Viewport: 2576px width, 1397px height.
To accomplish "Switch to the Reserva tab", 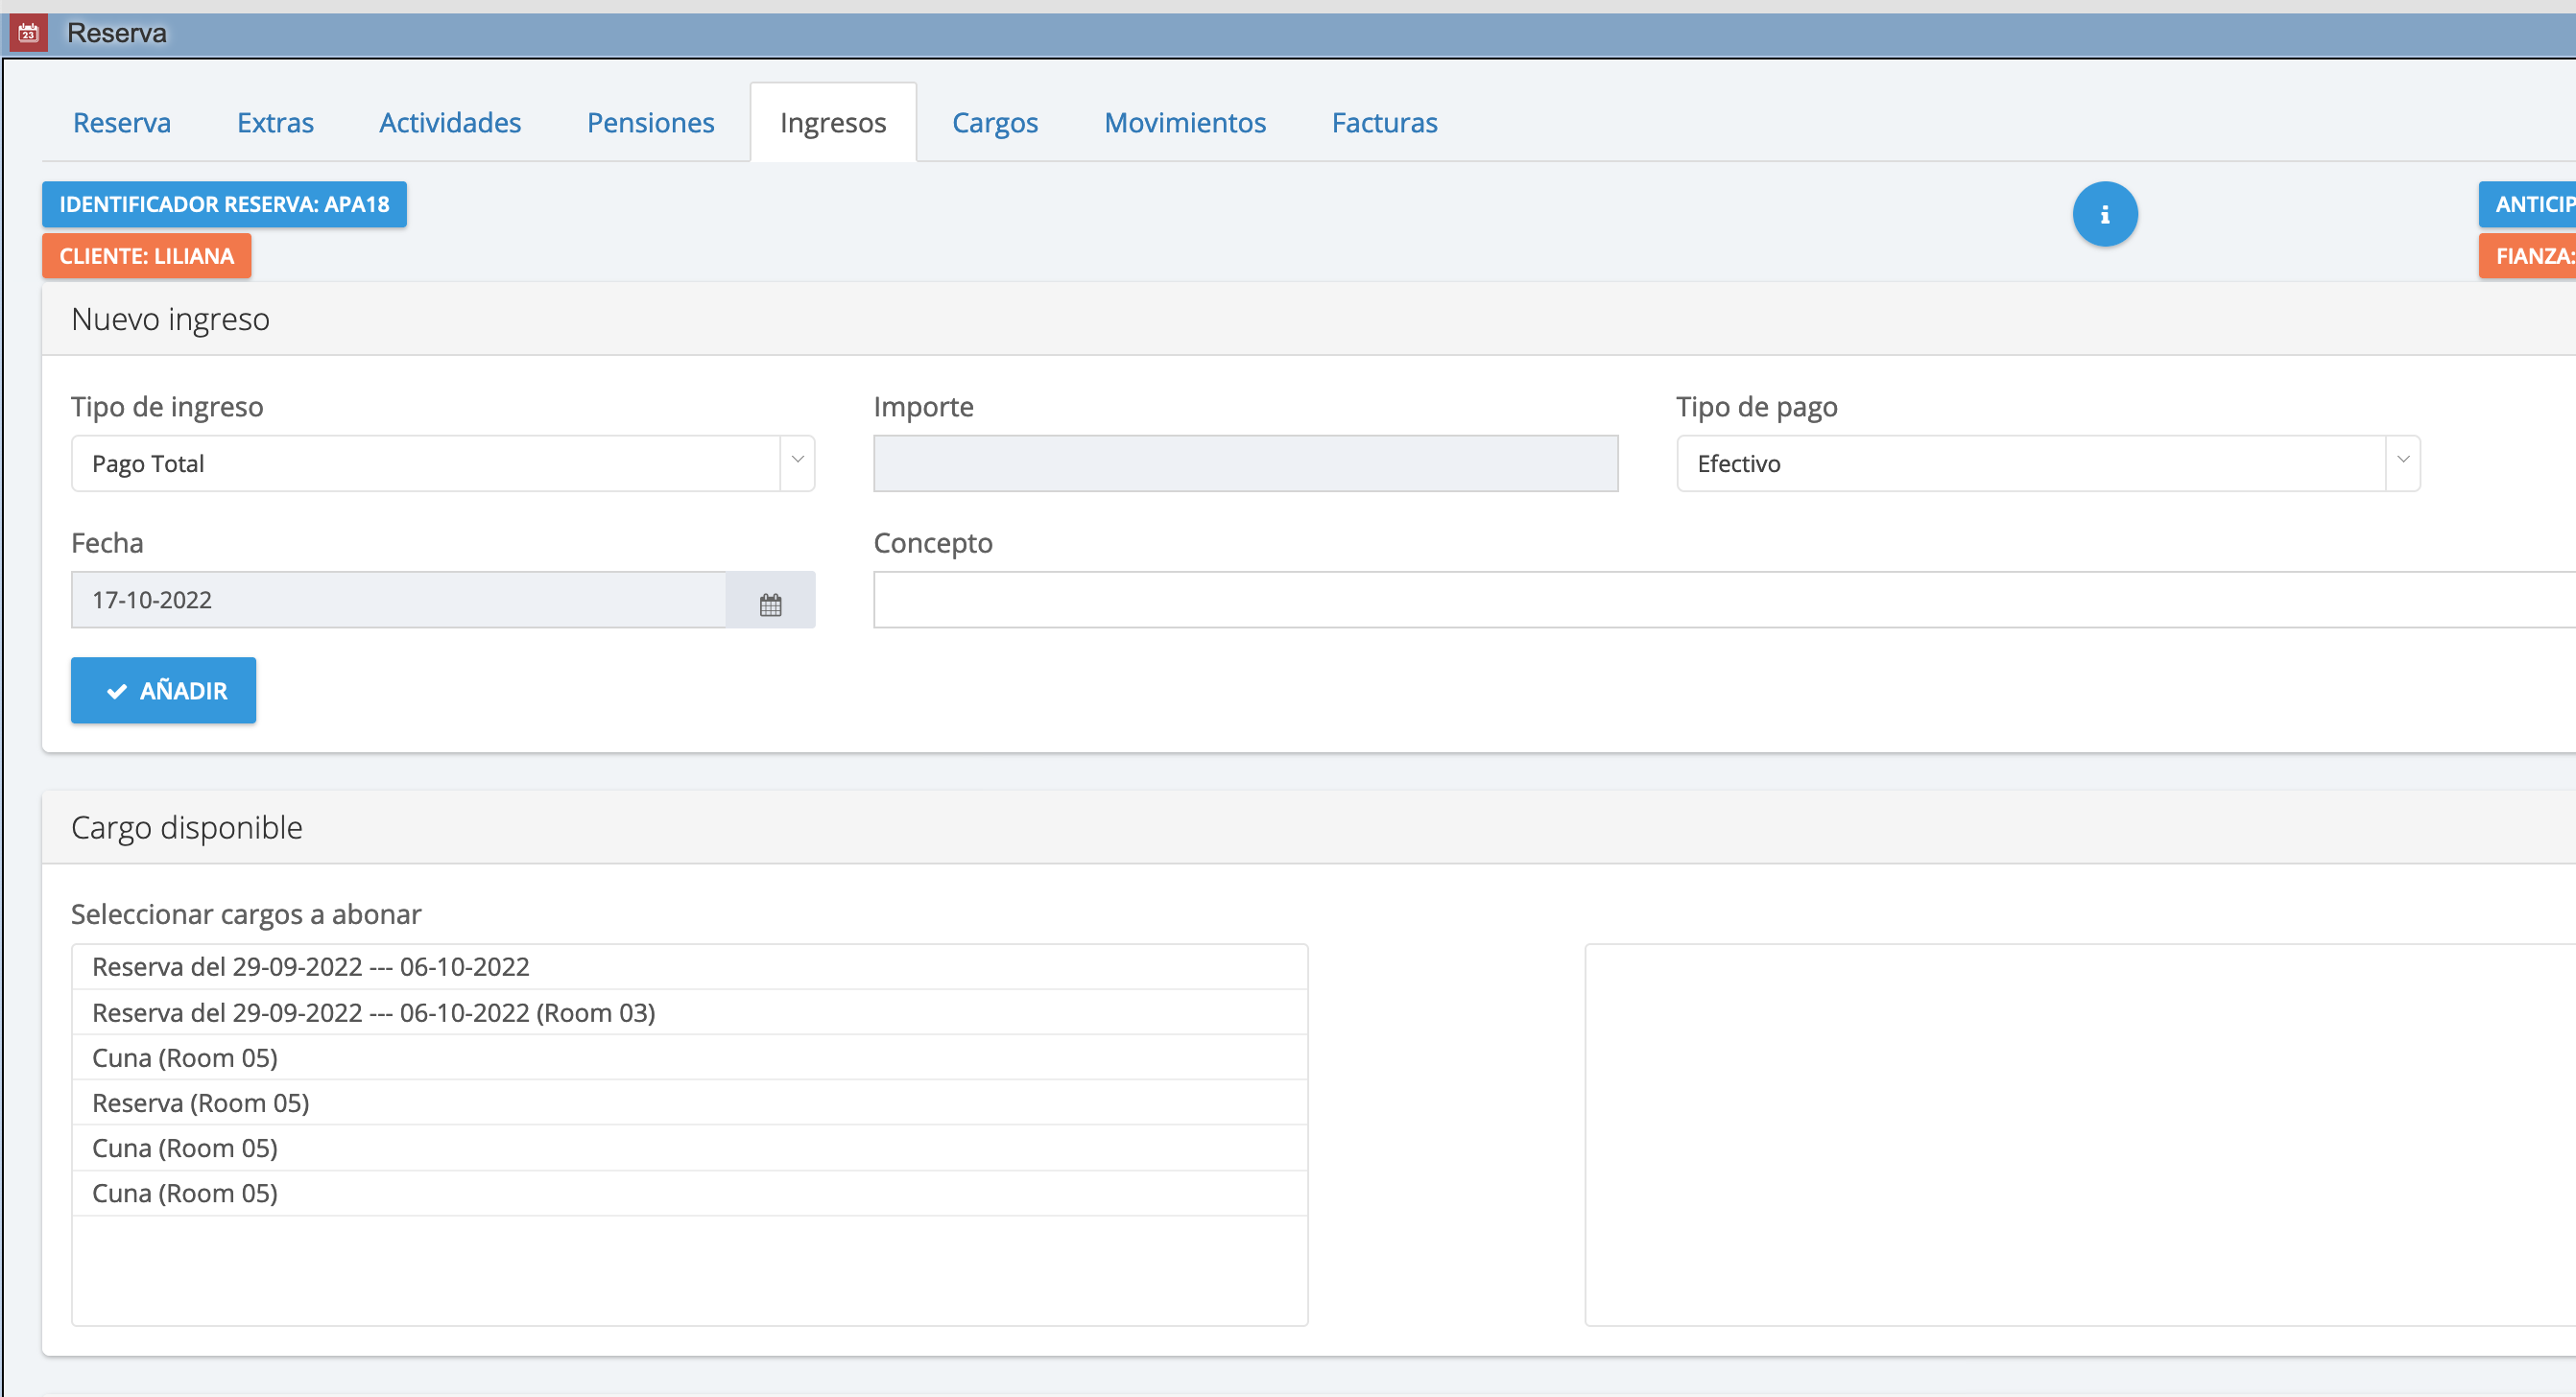I will click(122, 123).
